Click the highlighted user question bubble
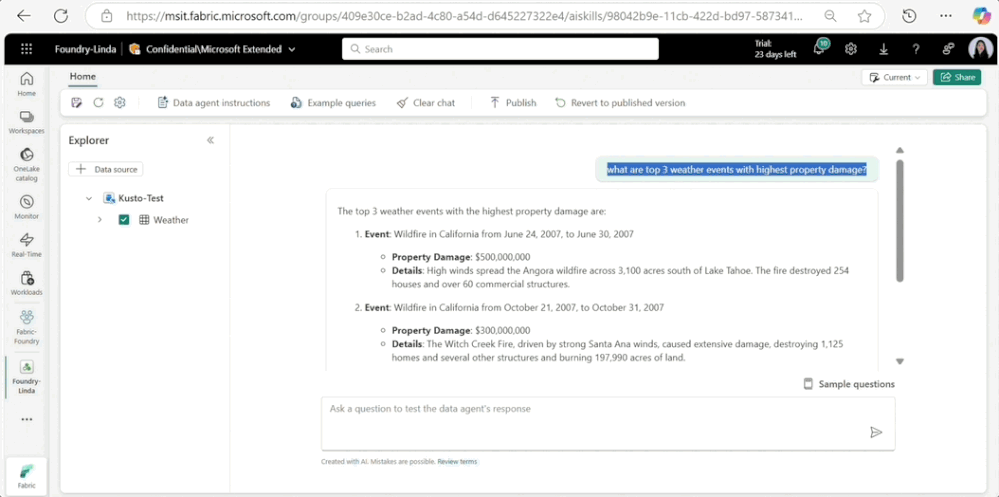999x497 pixels. pyautogui.click(x=737, y=169)
